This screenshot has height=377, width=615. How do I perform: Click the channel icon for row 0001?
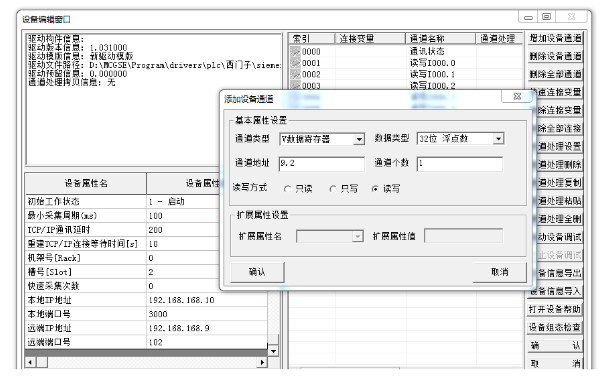(x=295, y=63)
